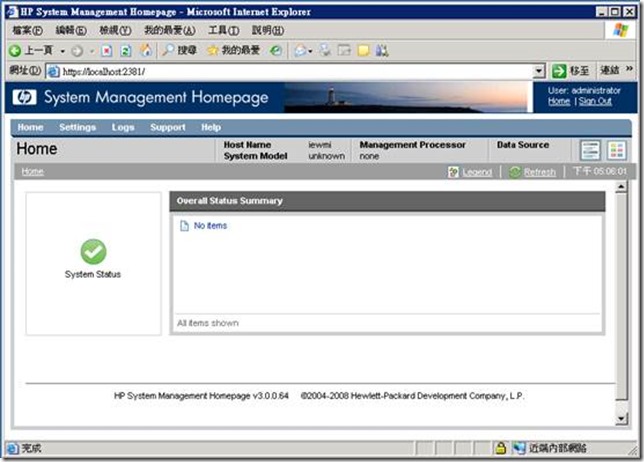Click the Data Source label
644x462 pixels.
tap(523, 145)
